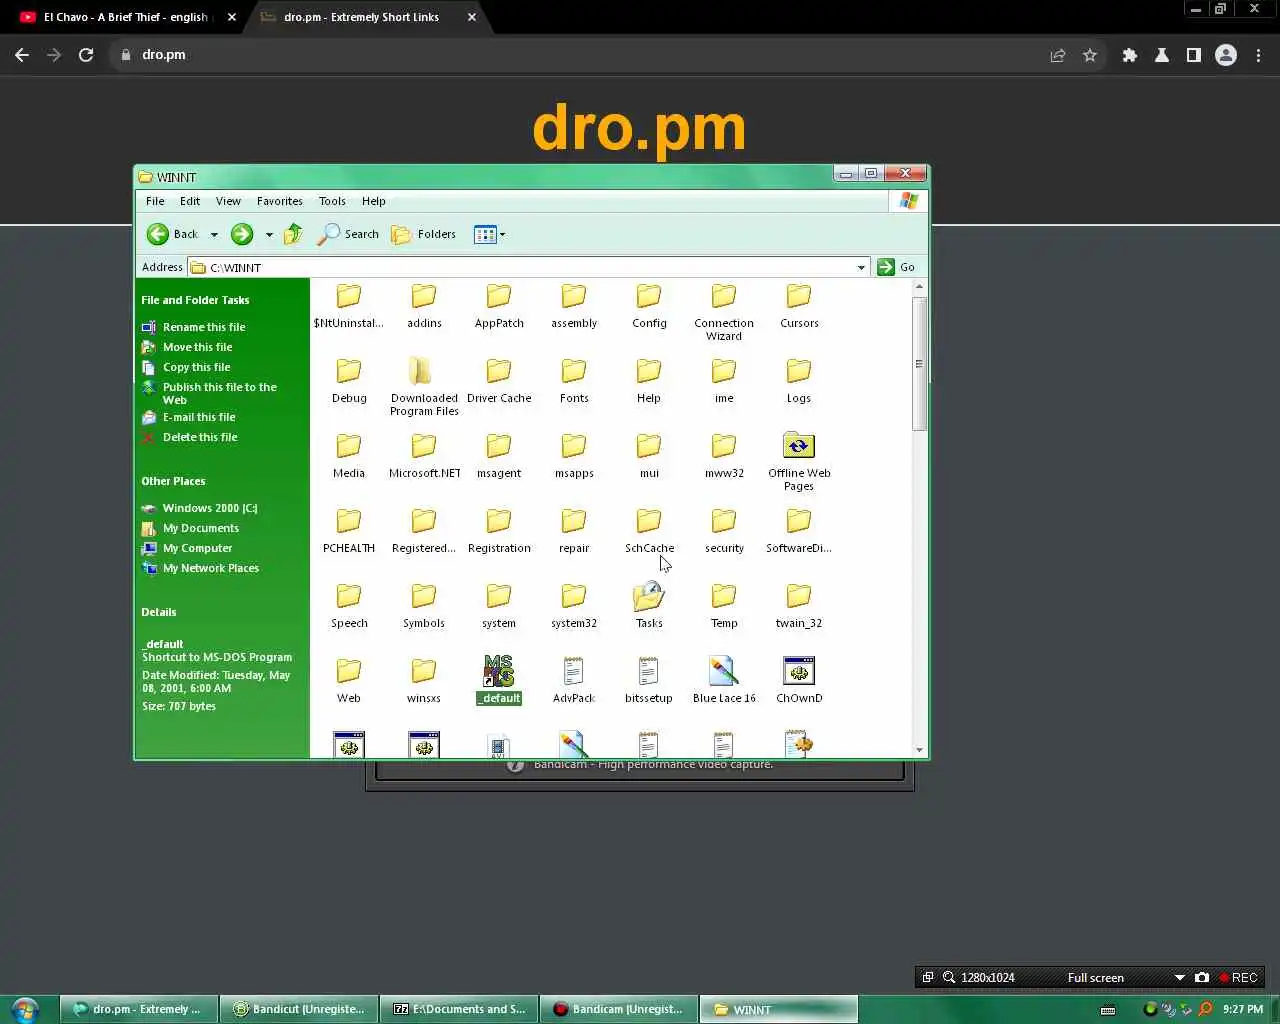Click the Forward green arrow button
This screenshot has height=1024, width=1280.
[242, 234]
